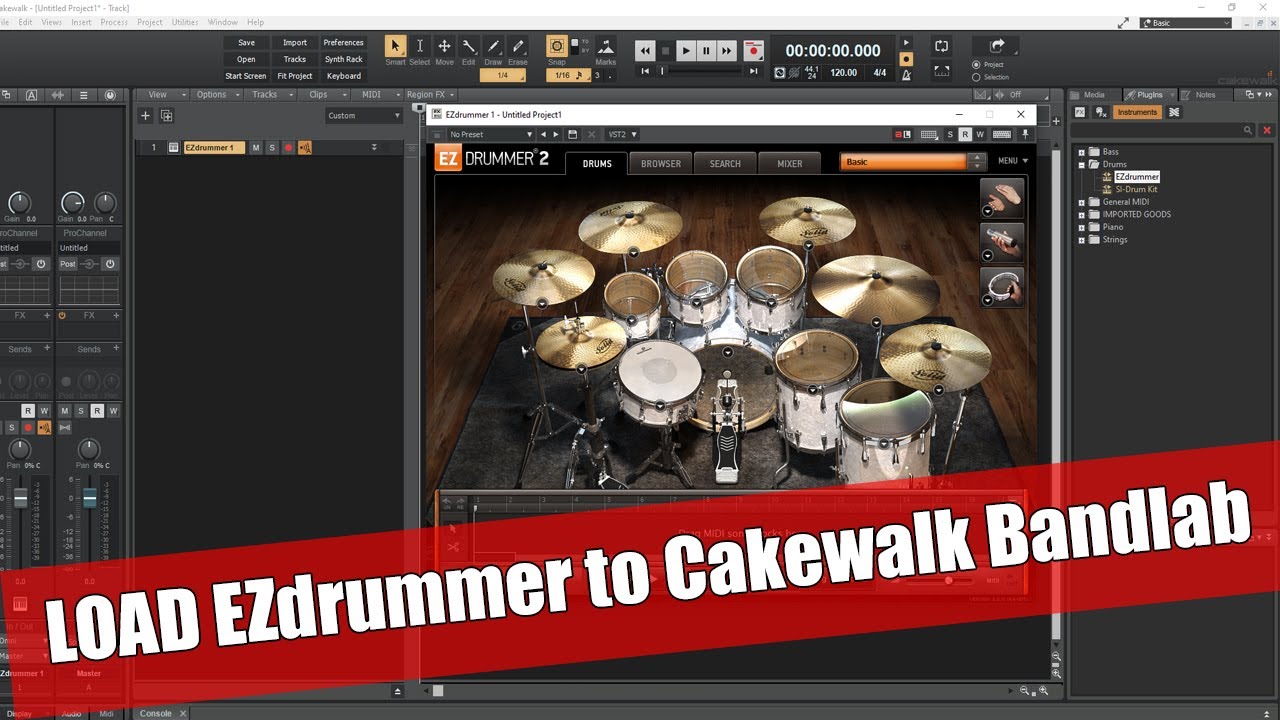Click the Export share arrow icon

[x=997, y=46]
